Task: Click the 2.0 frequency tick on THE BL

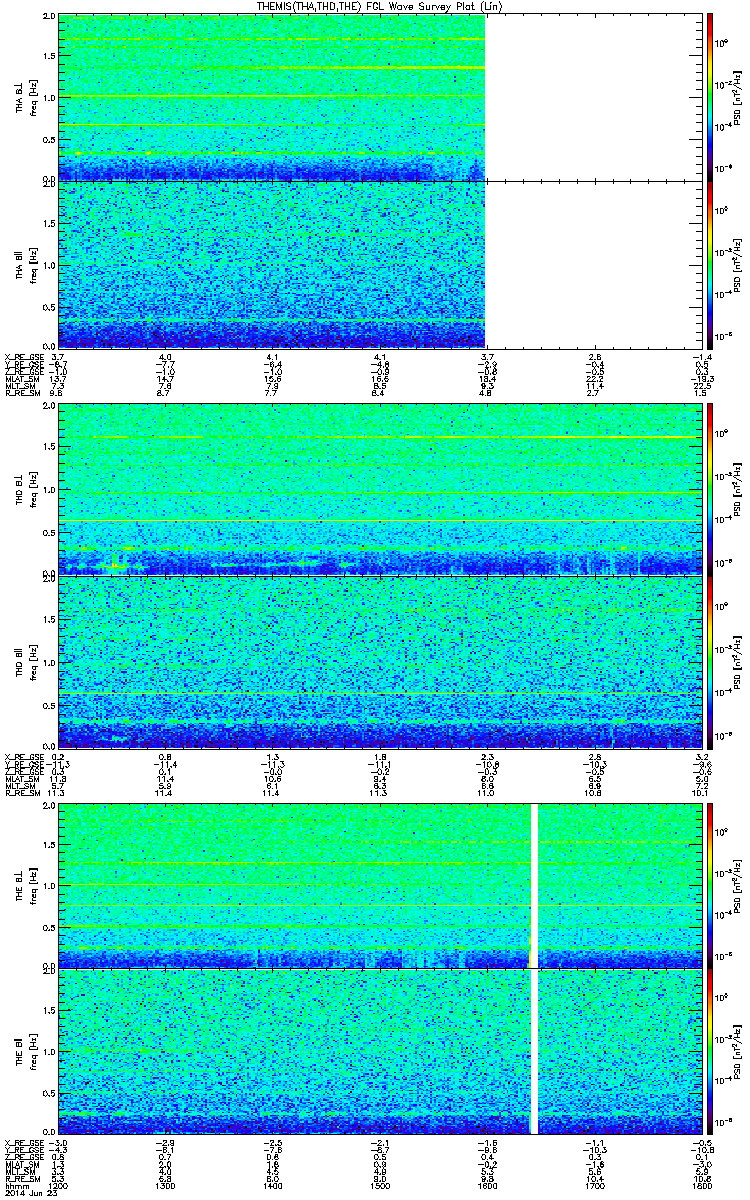Action: (49, 805)
